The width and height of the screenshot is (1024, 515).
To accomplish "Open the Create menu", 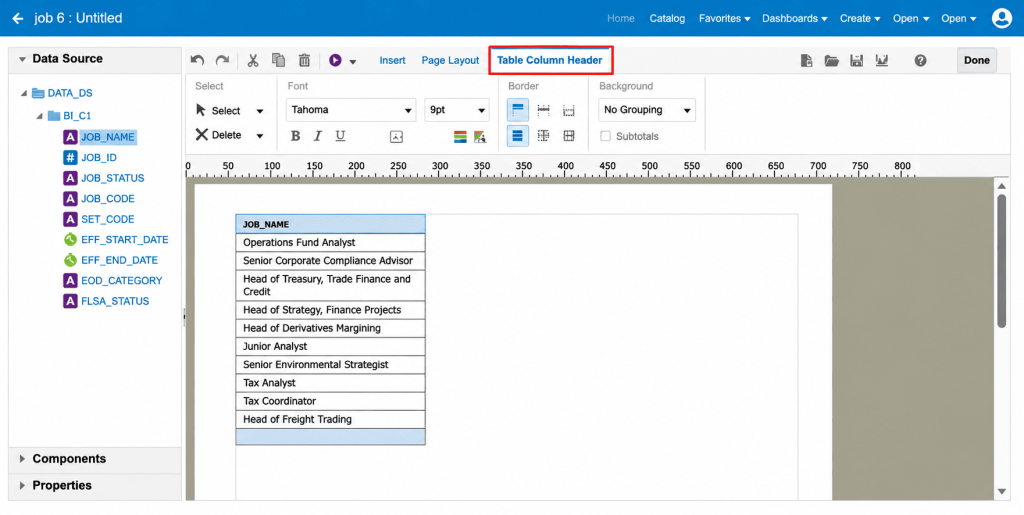I will coord(859,18).
